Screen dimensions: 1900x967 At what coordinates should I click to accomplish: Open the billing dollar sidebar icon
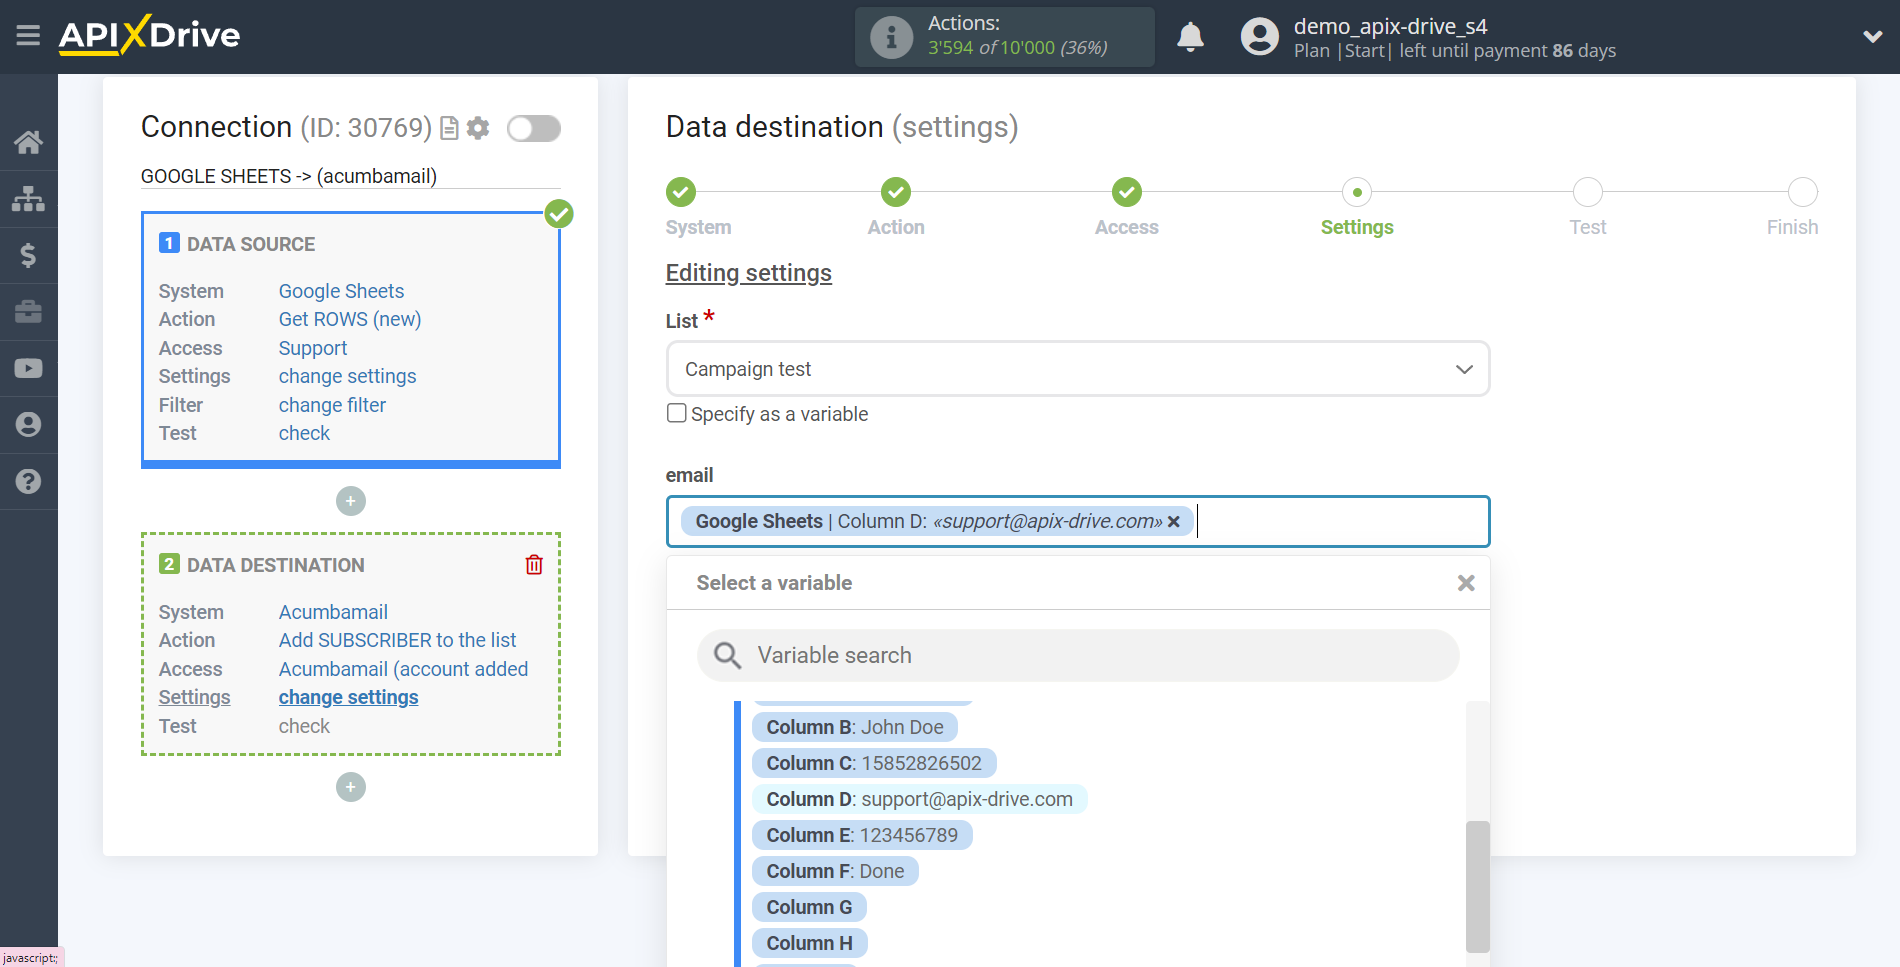point(28,255)
